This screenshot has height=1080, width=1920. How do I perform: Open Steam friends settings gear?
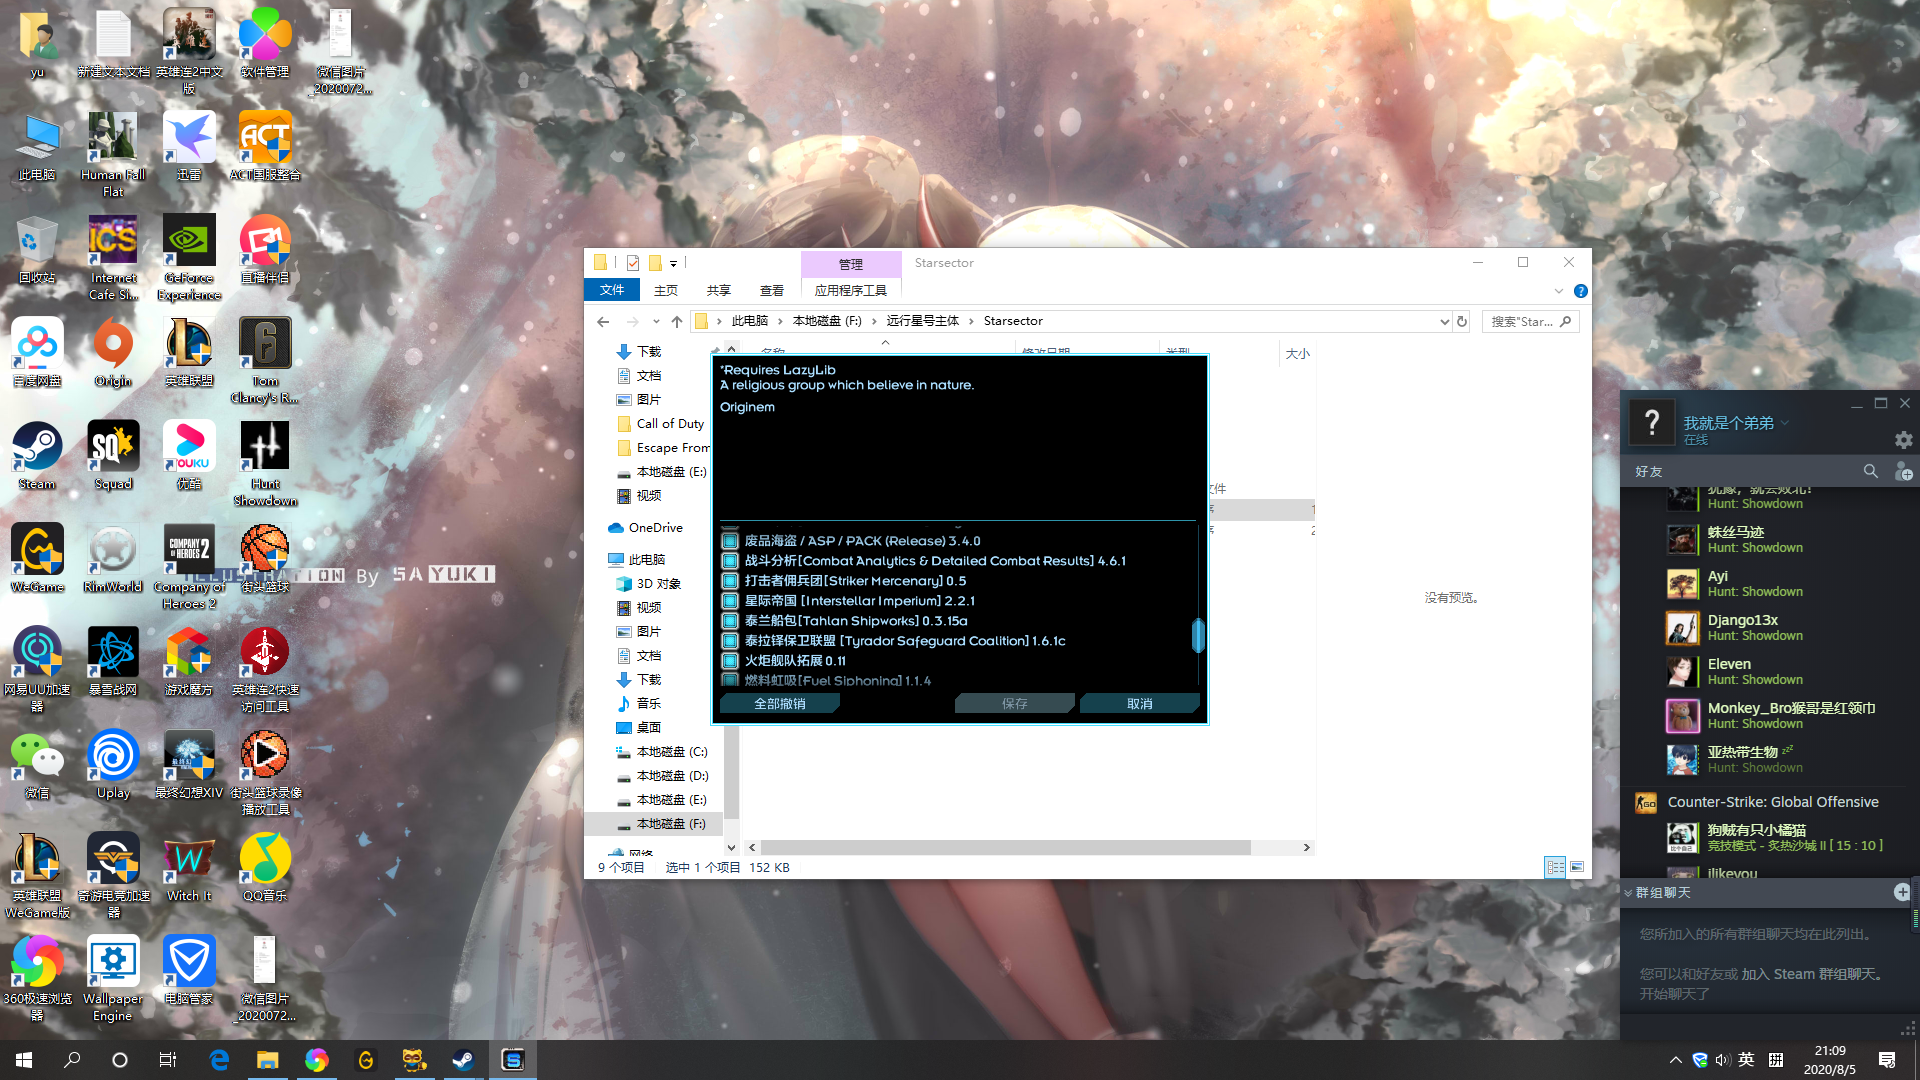point(1903,440)
